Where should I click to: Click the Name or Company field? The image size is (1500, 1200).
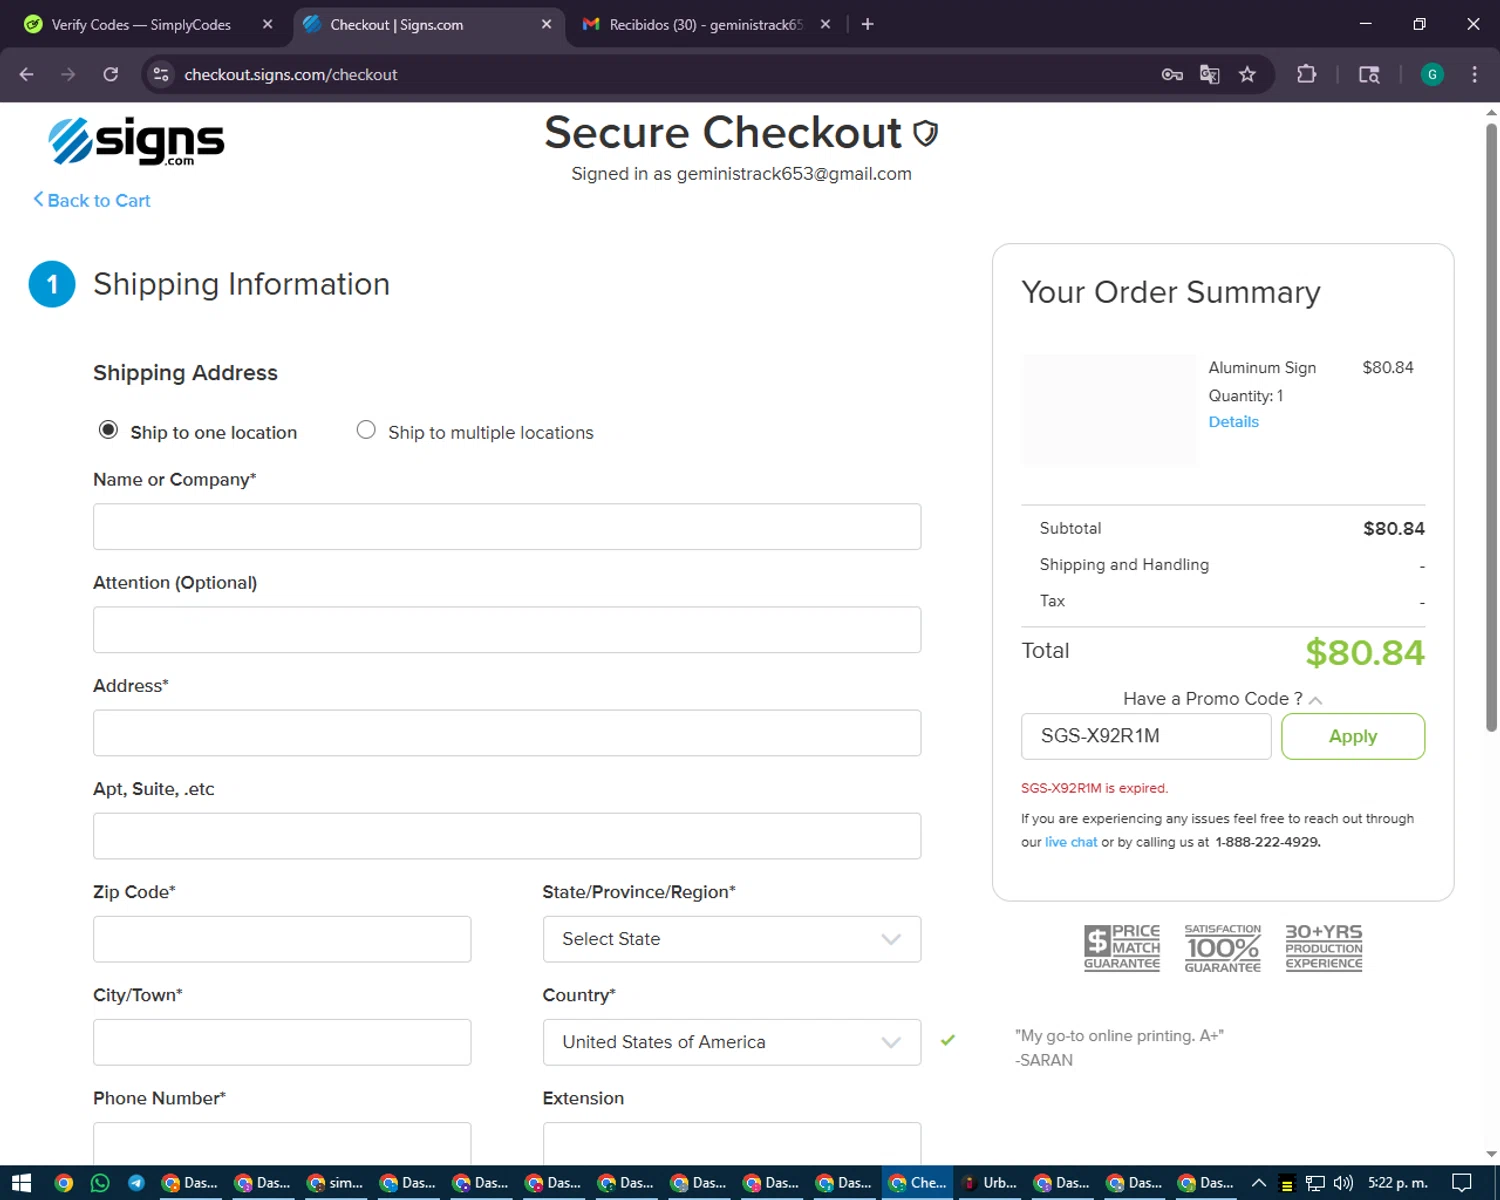point(507,527)
